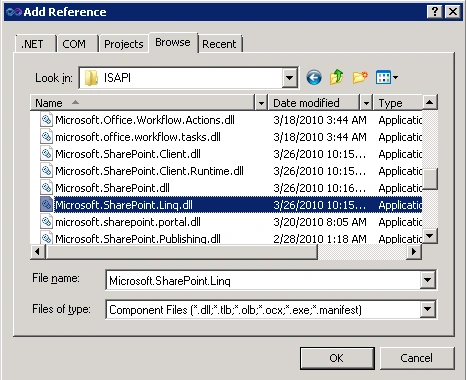Select the Microsoft.SharePoint.dll file icon
This screenshot has width=466, height=380.
[x=46, y=188]
